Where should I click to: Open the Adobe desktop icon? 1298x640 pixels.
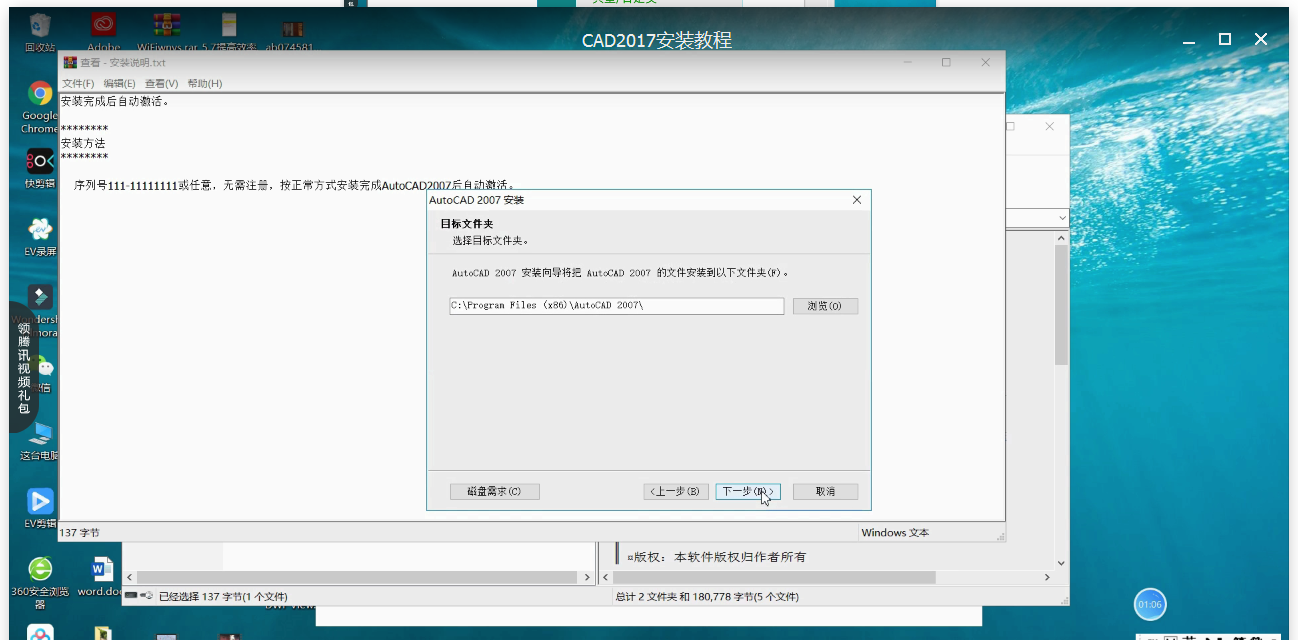click(x=103, y=25)
